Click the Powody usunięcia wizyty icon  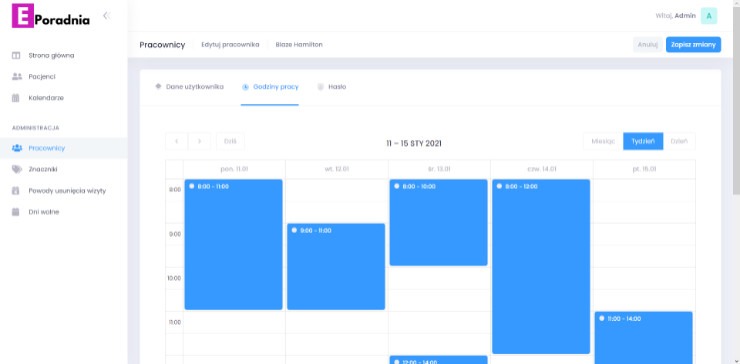tap(16, 191)
